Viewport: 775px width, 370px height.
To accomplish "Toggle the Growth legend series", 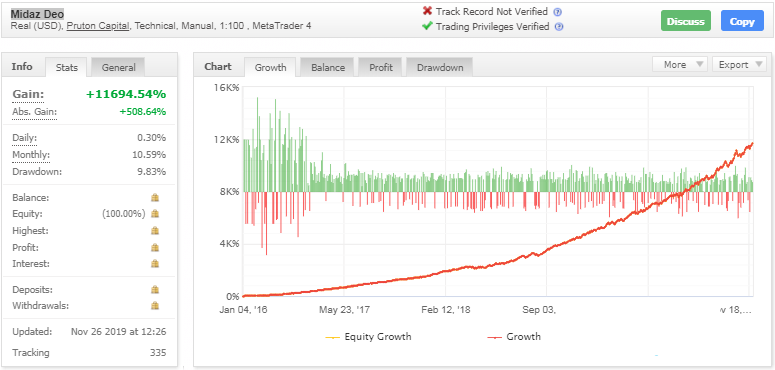I will coord(514,337).
